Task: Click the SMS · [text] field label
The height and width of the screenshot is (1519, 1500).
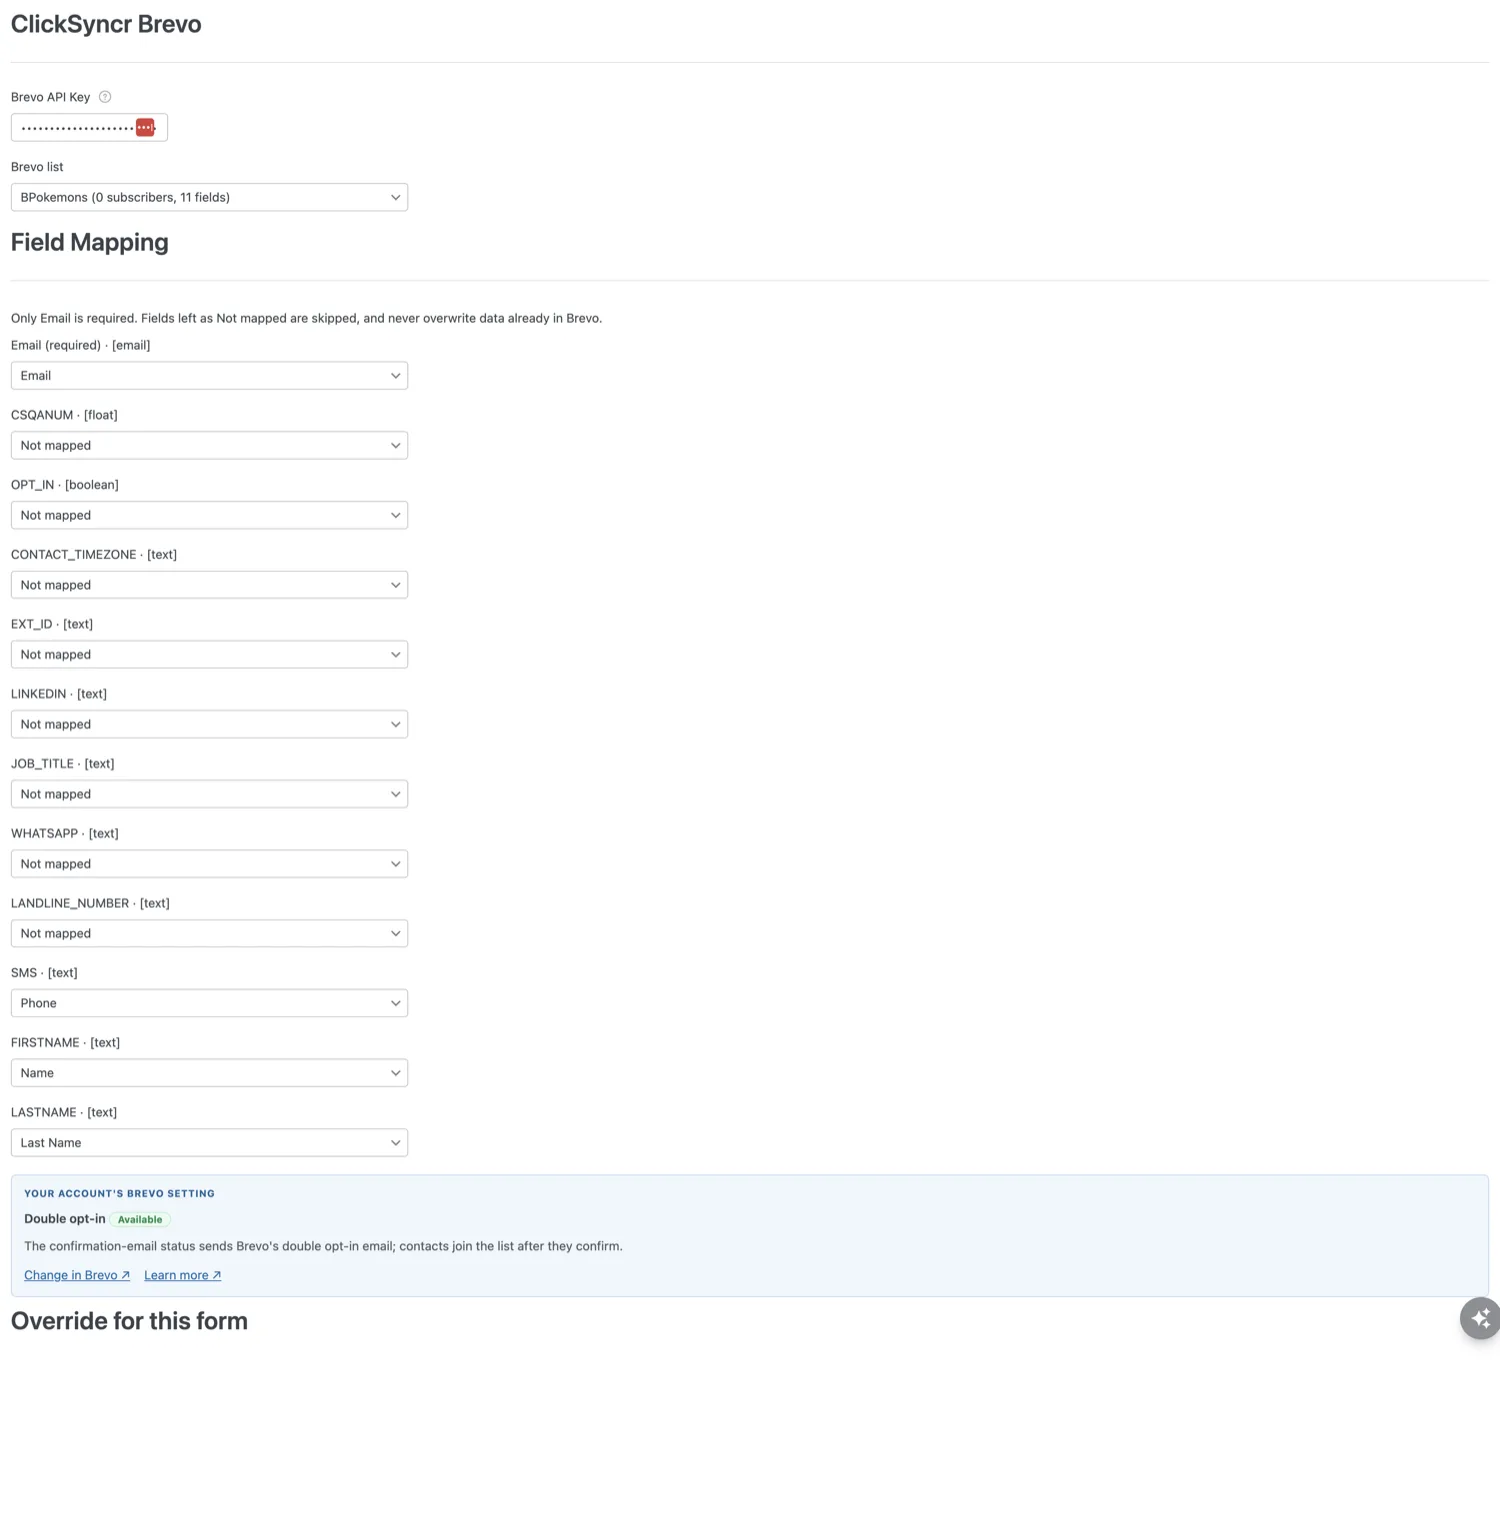Action: [44, 973]
